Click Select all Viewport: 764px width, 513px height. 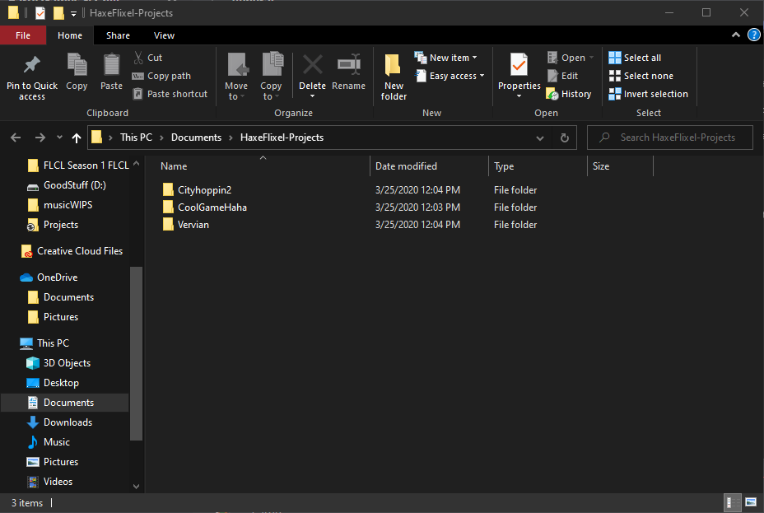click(x=635, y=57)
